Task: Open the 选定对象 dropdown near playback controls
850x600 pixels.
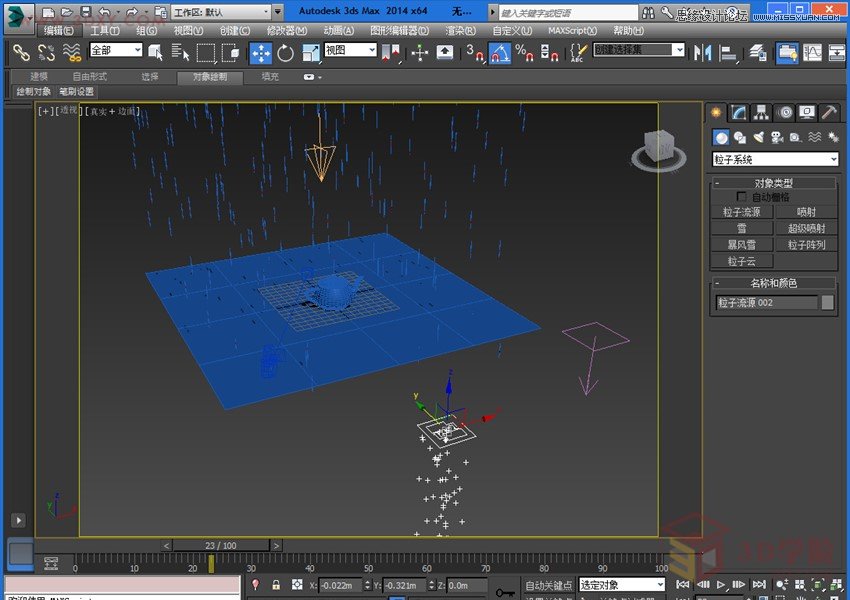Action: [x=620, y=585]
